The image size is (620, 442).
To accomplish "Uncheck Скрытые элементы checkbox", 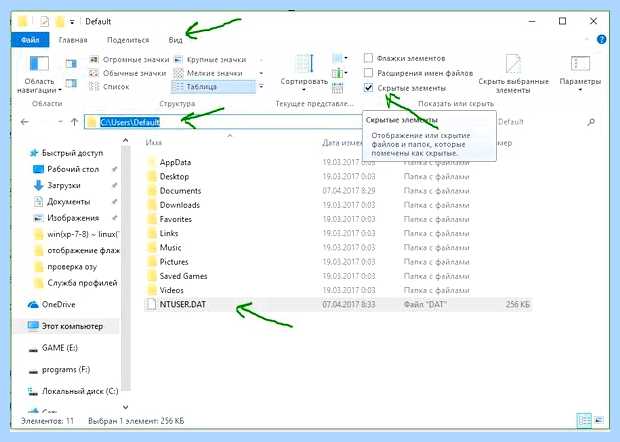I will [x=368, y=88].
